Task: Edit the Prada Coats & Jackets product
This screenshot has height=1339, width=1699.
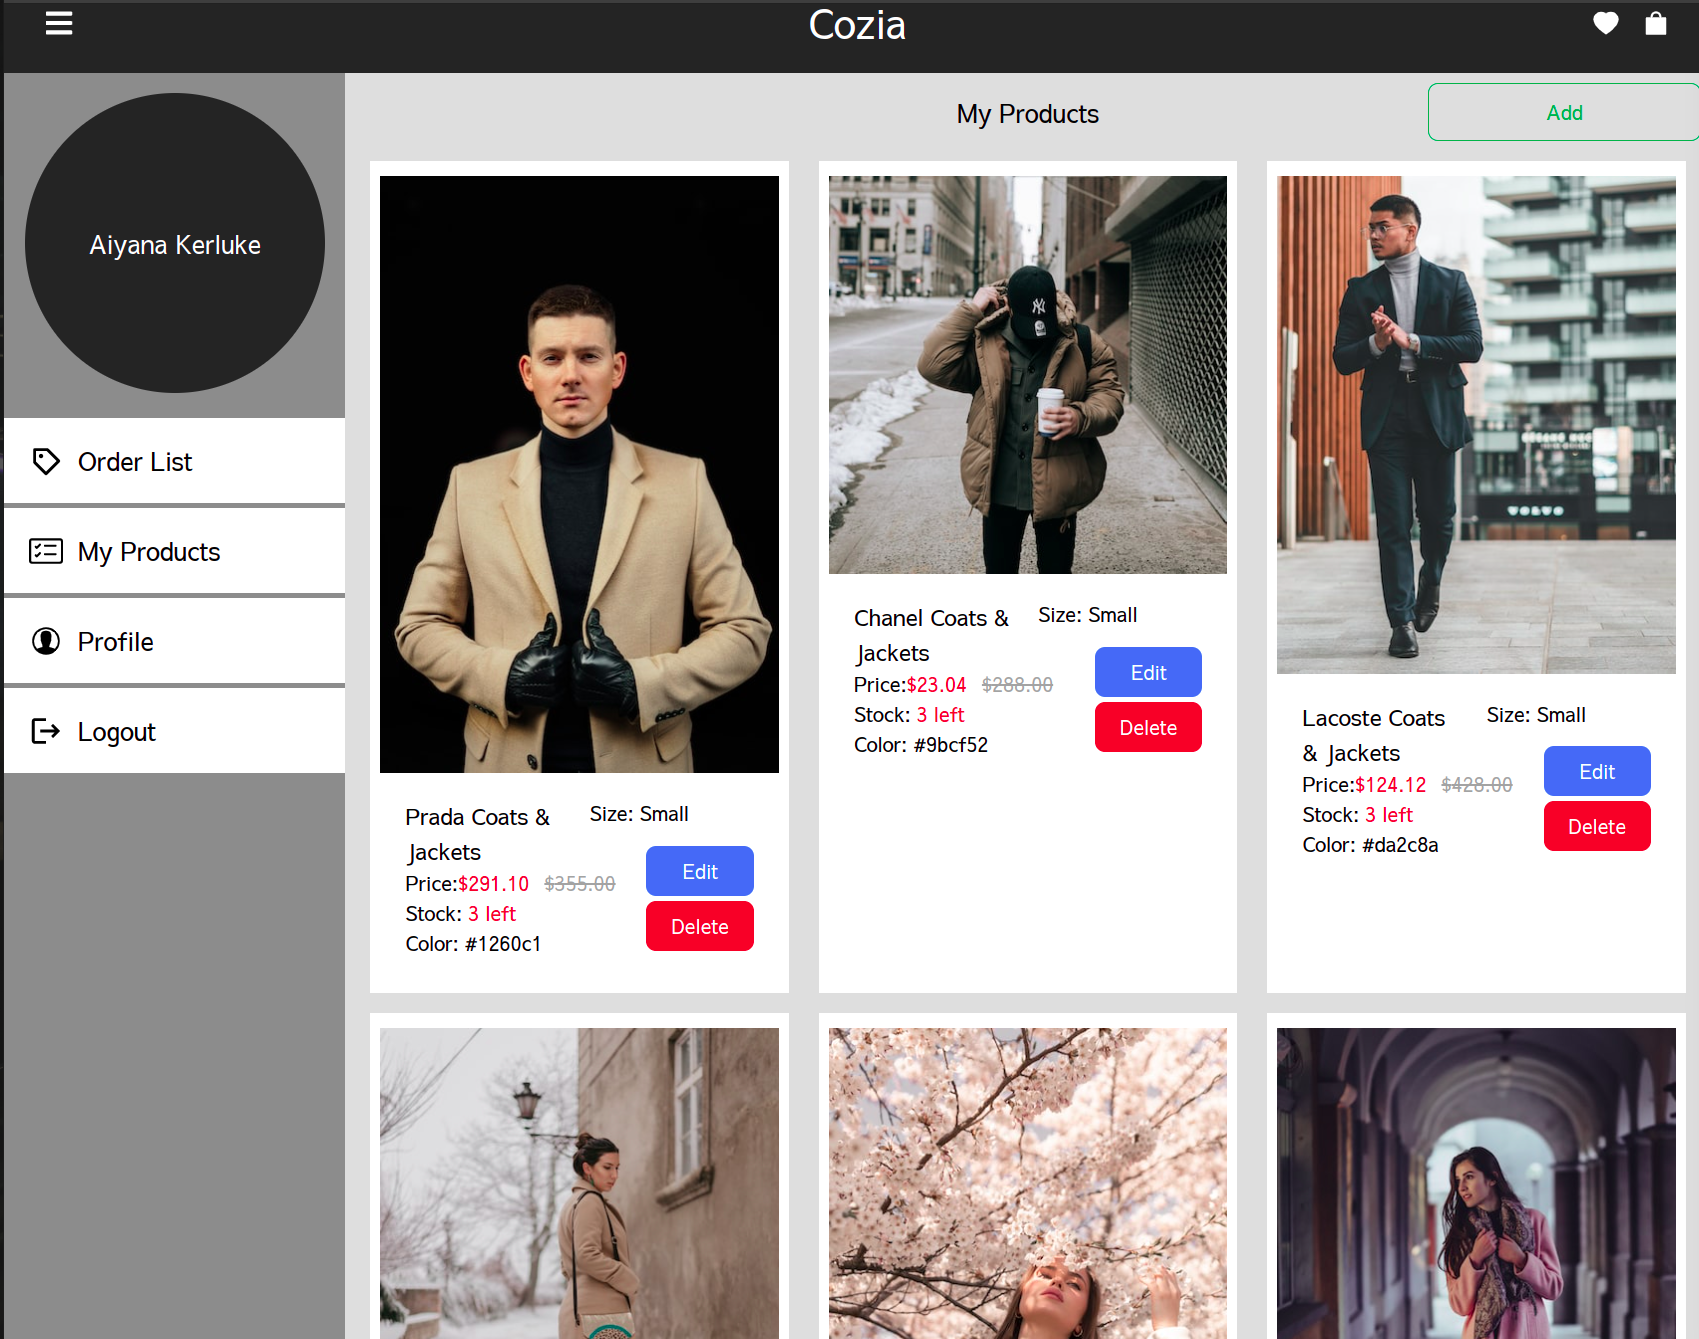Action: (x=700, y=871)
